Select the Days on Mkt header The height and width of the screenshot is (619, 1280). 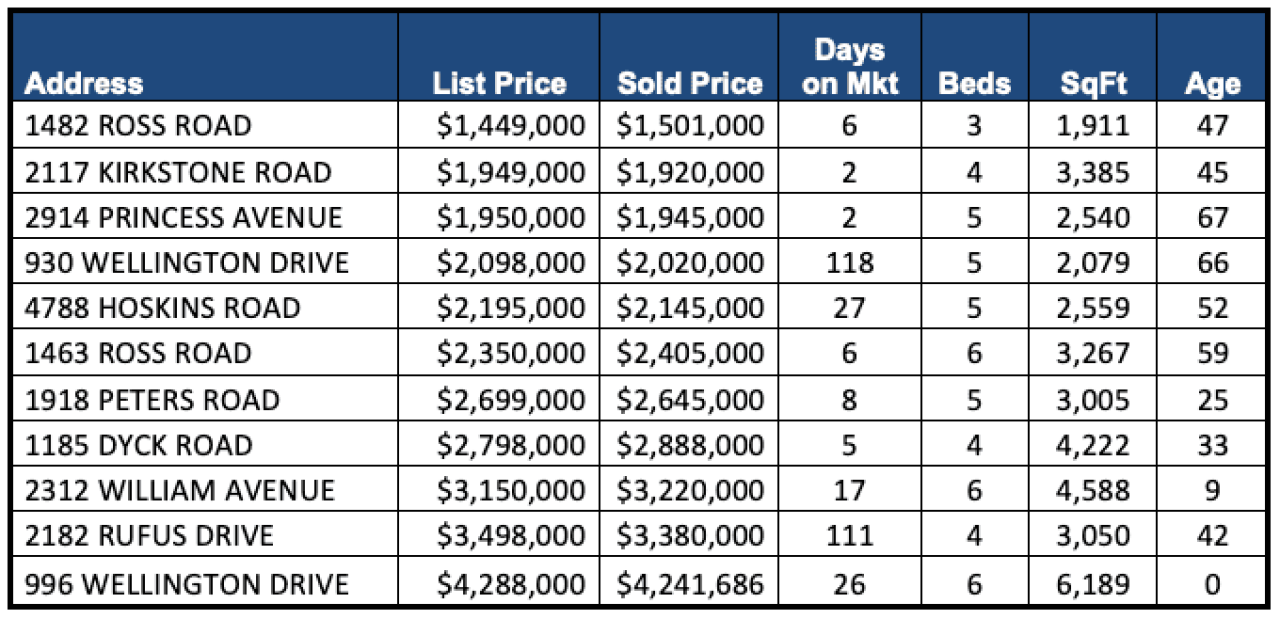pyautogui.click(x=849, y=67)
